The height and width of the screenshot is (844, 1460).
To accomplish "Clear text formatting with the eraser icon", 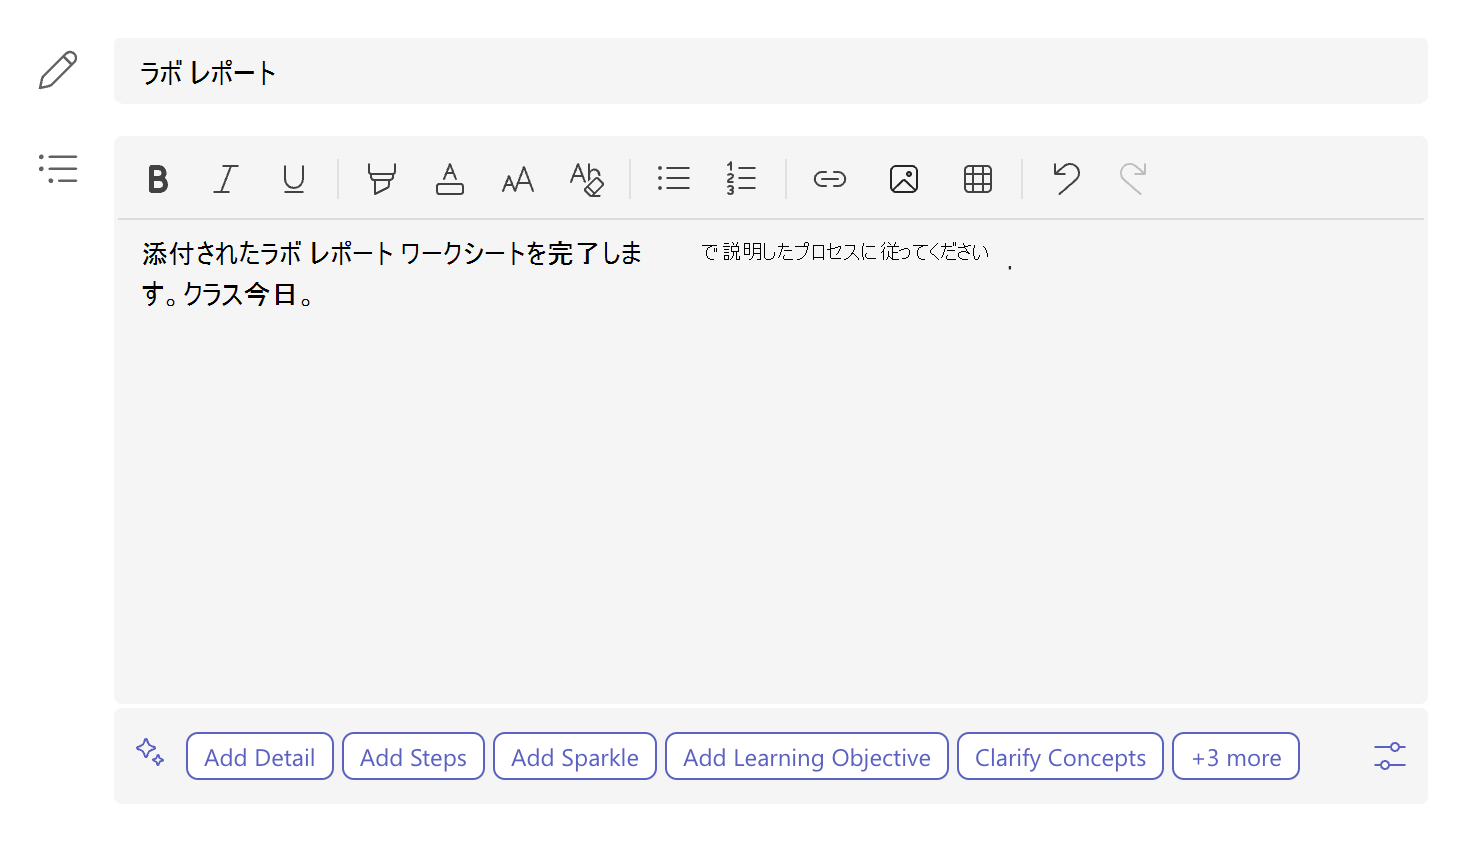I will [x=586, y=179].
